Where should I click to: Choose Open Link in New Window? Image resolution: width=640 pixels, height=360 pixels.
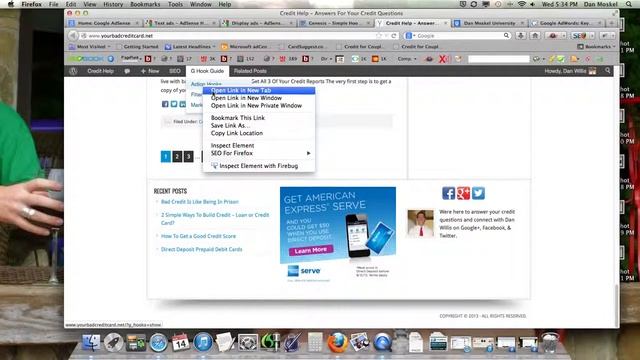[x=259, y=98]
